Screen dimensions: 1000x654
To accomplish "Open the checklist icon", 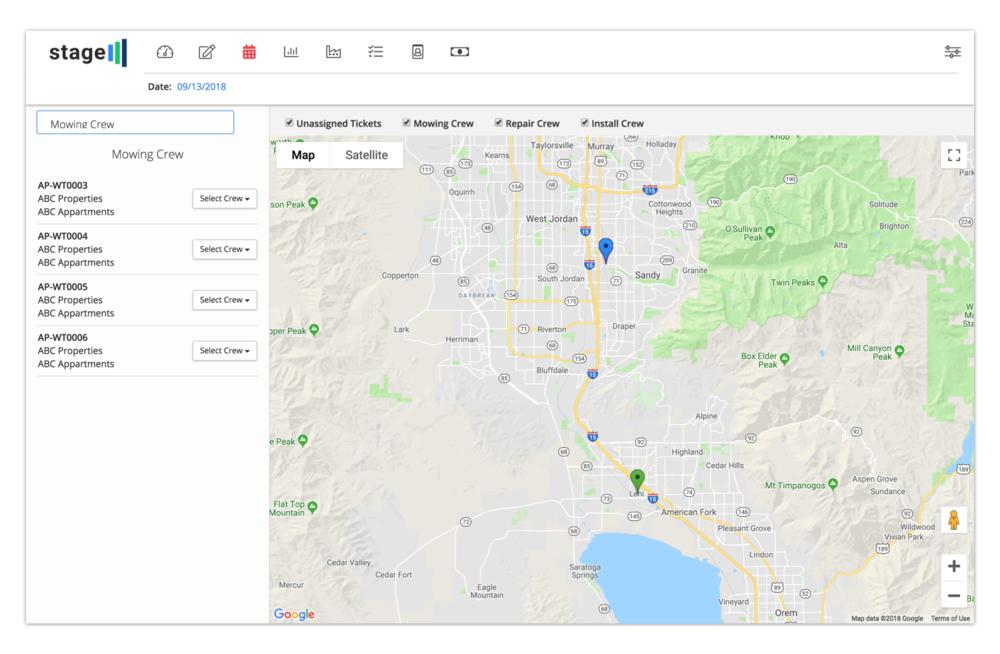I will (x=376, y=52).
